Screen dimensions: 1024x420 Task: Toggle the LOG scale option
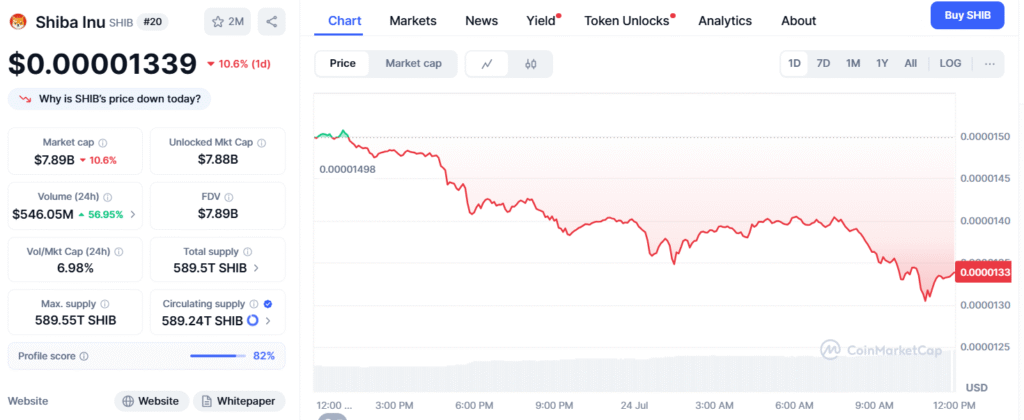click(x=950, y=63)
